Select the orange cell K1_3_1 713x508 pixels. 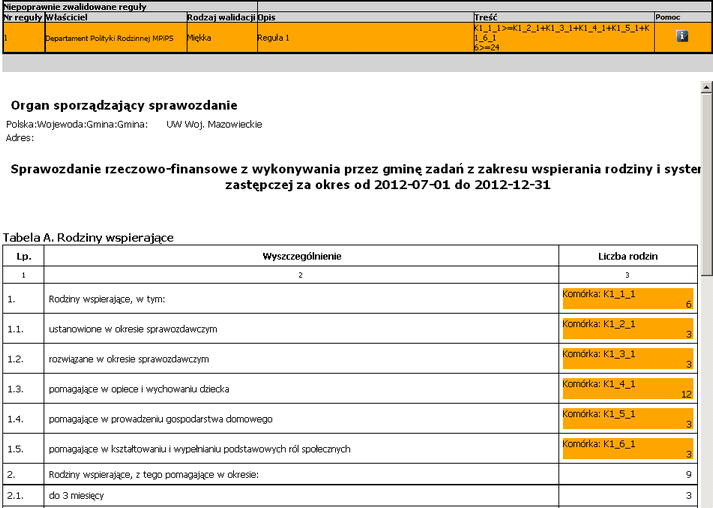(627, 358)
